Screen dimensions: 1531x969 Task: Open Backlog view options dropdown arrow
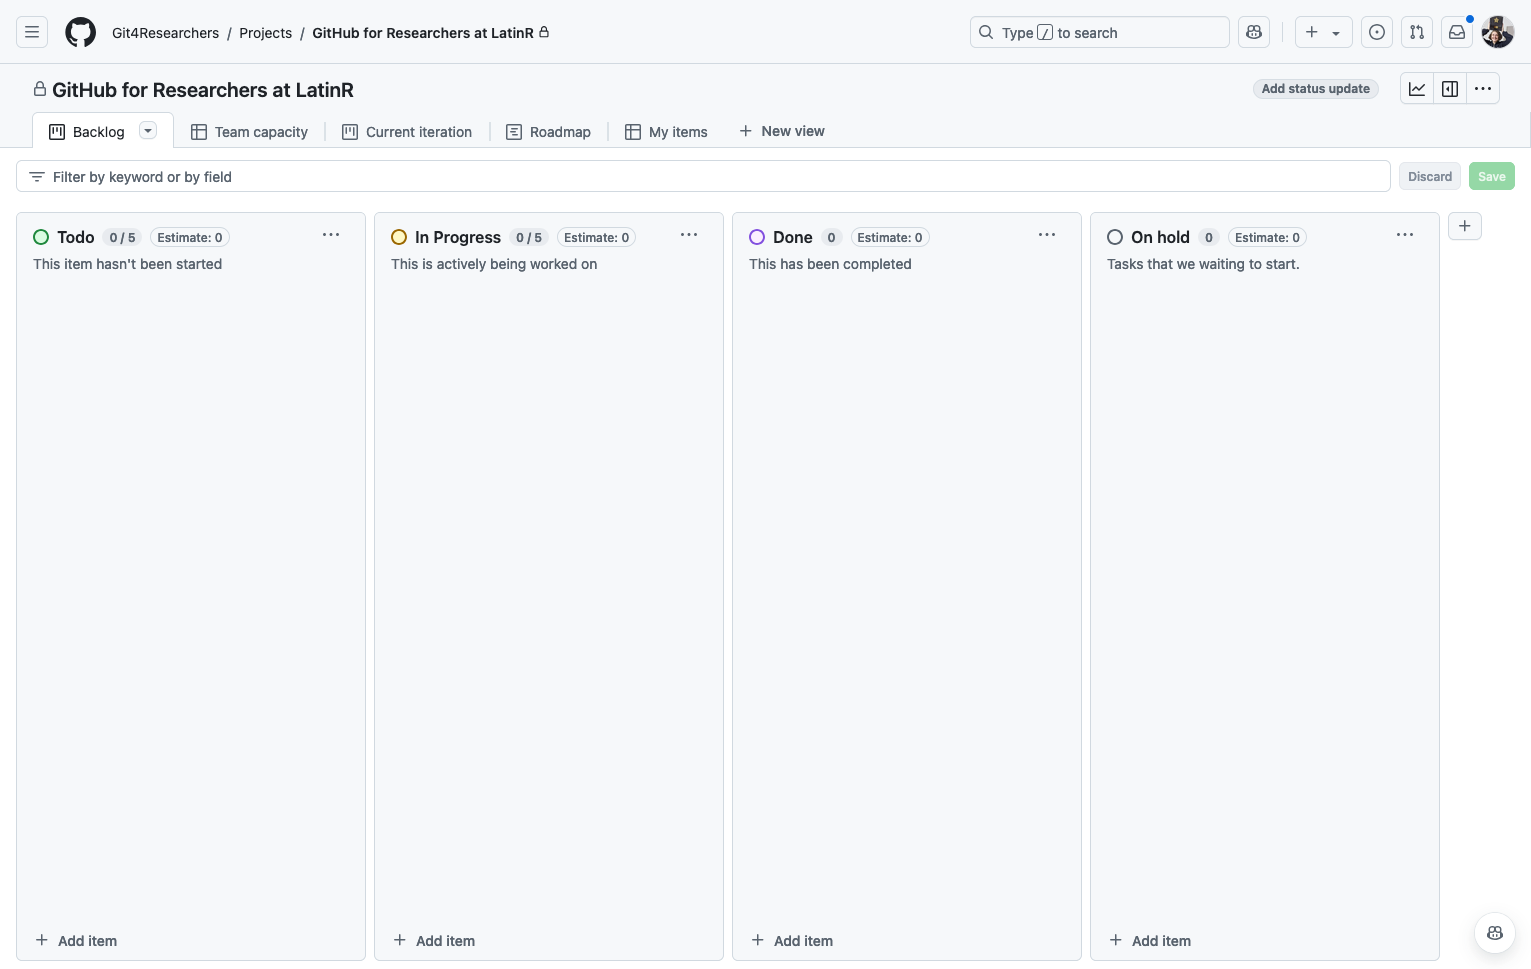point(148,130)
